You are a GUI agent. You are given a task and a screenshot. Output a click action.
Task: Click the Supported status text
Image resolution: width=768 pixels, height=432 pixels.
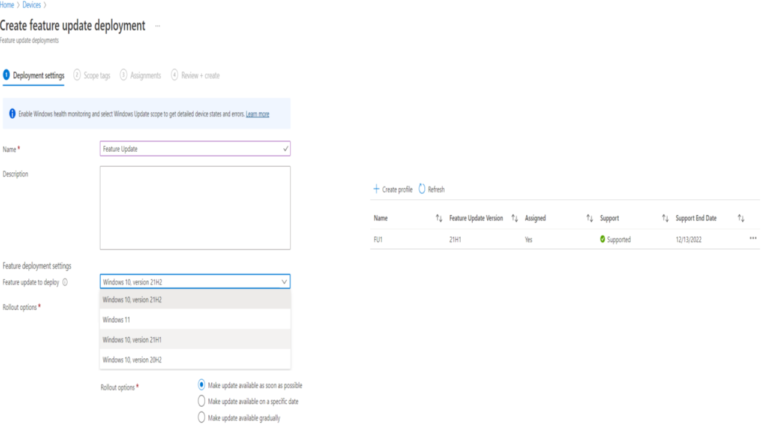(x=619, y=240)
